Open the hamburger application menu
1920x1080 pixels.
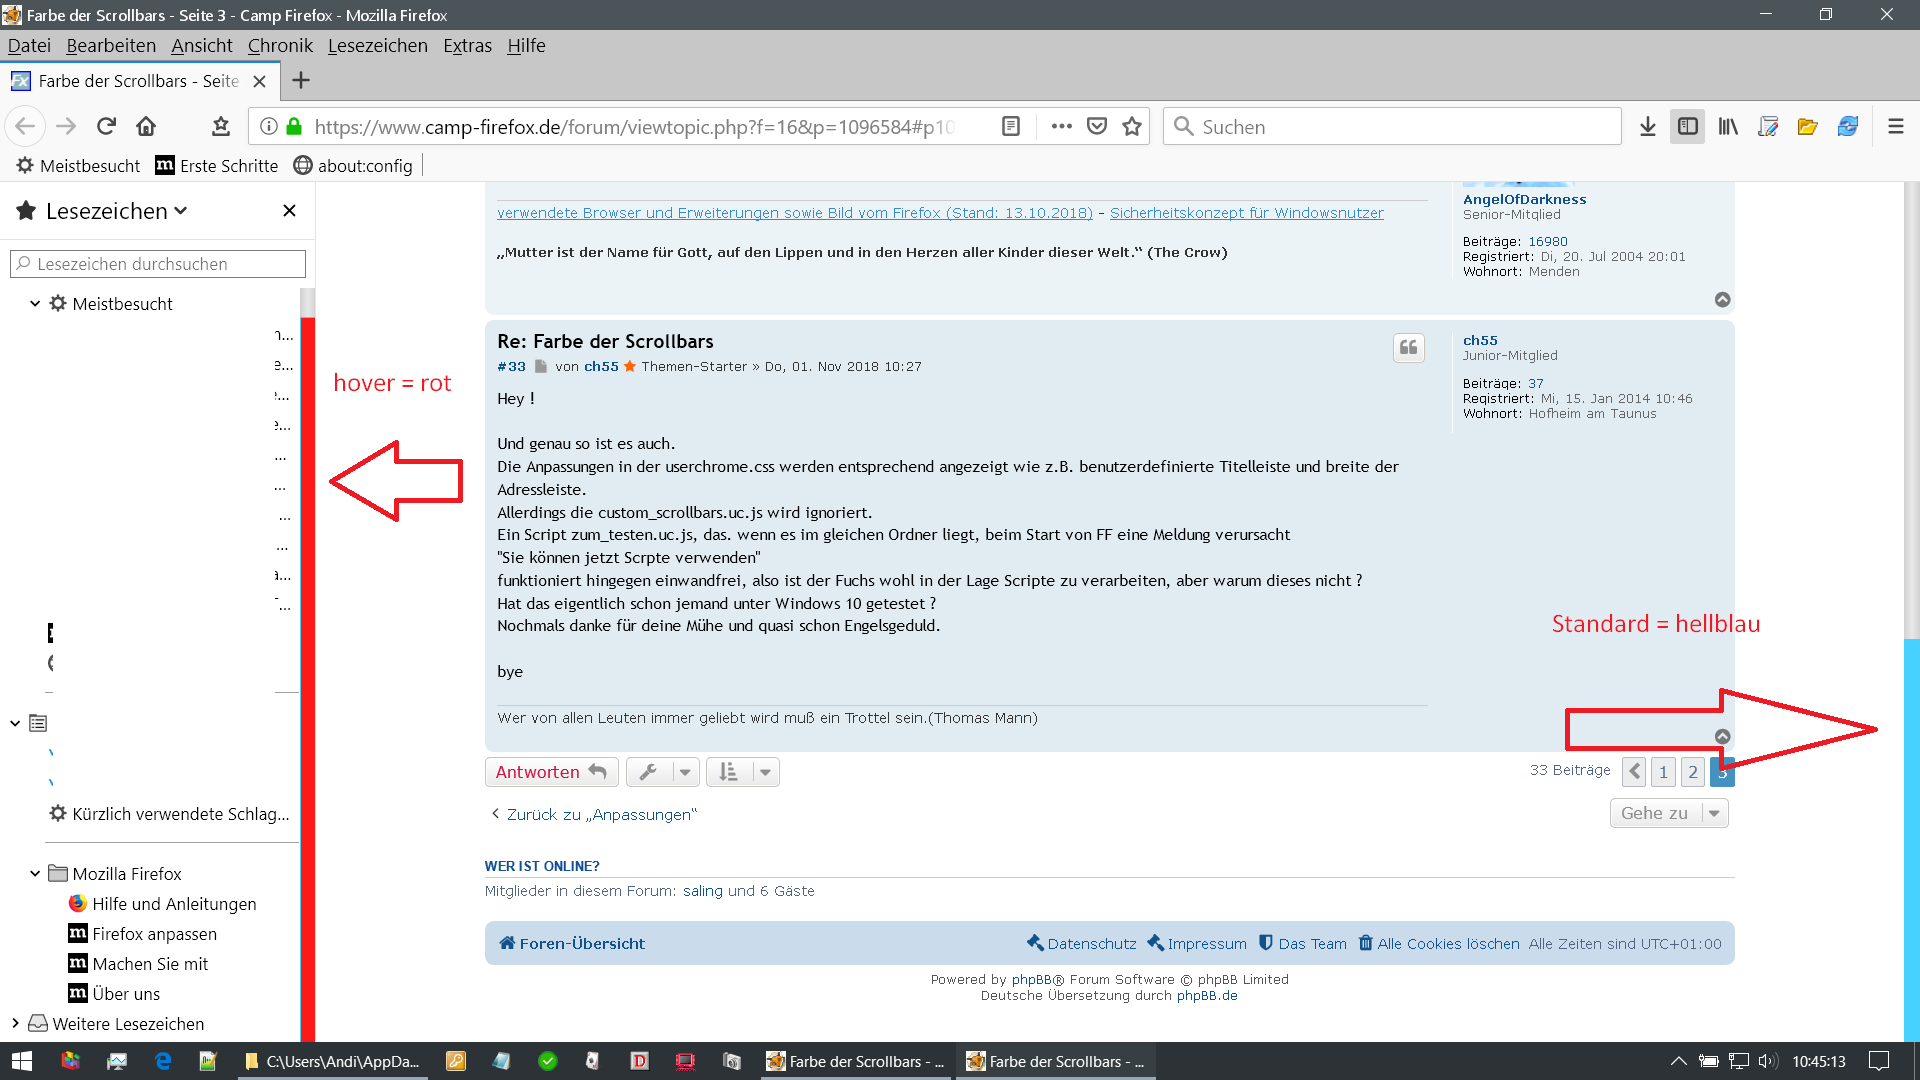(x=1895, y=127)
